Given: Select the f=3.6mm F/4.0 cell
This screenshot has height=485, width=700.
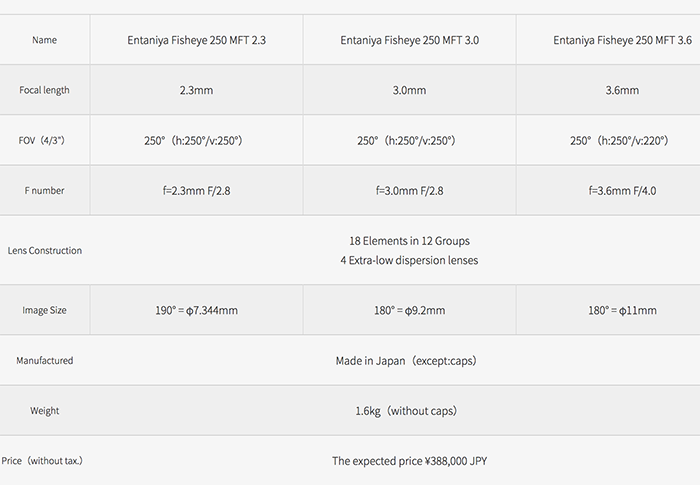Looking at the screenshot, I should [x=623, y=190].
